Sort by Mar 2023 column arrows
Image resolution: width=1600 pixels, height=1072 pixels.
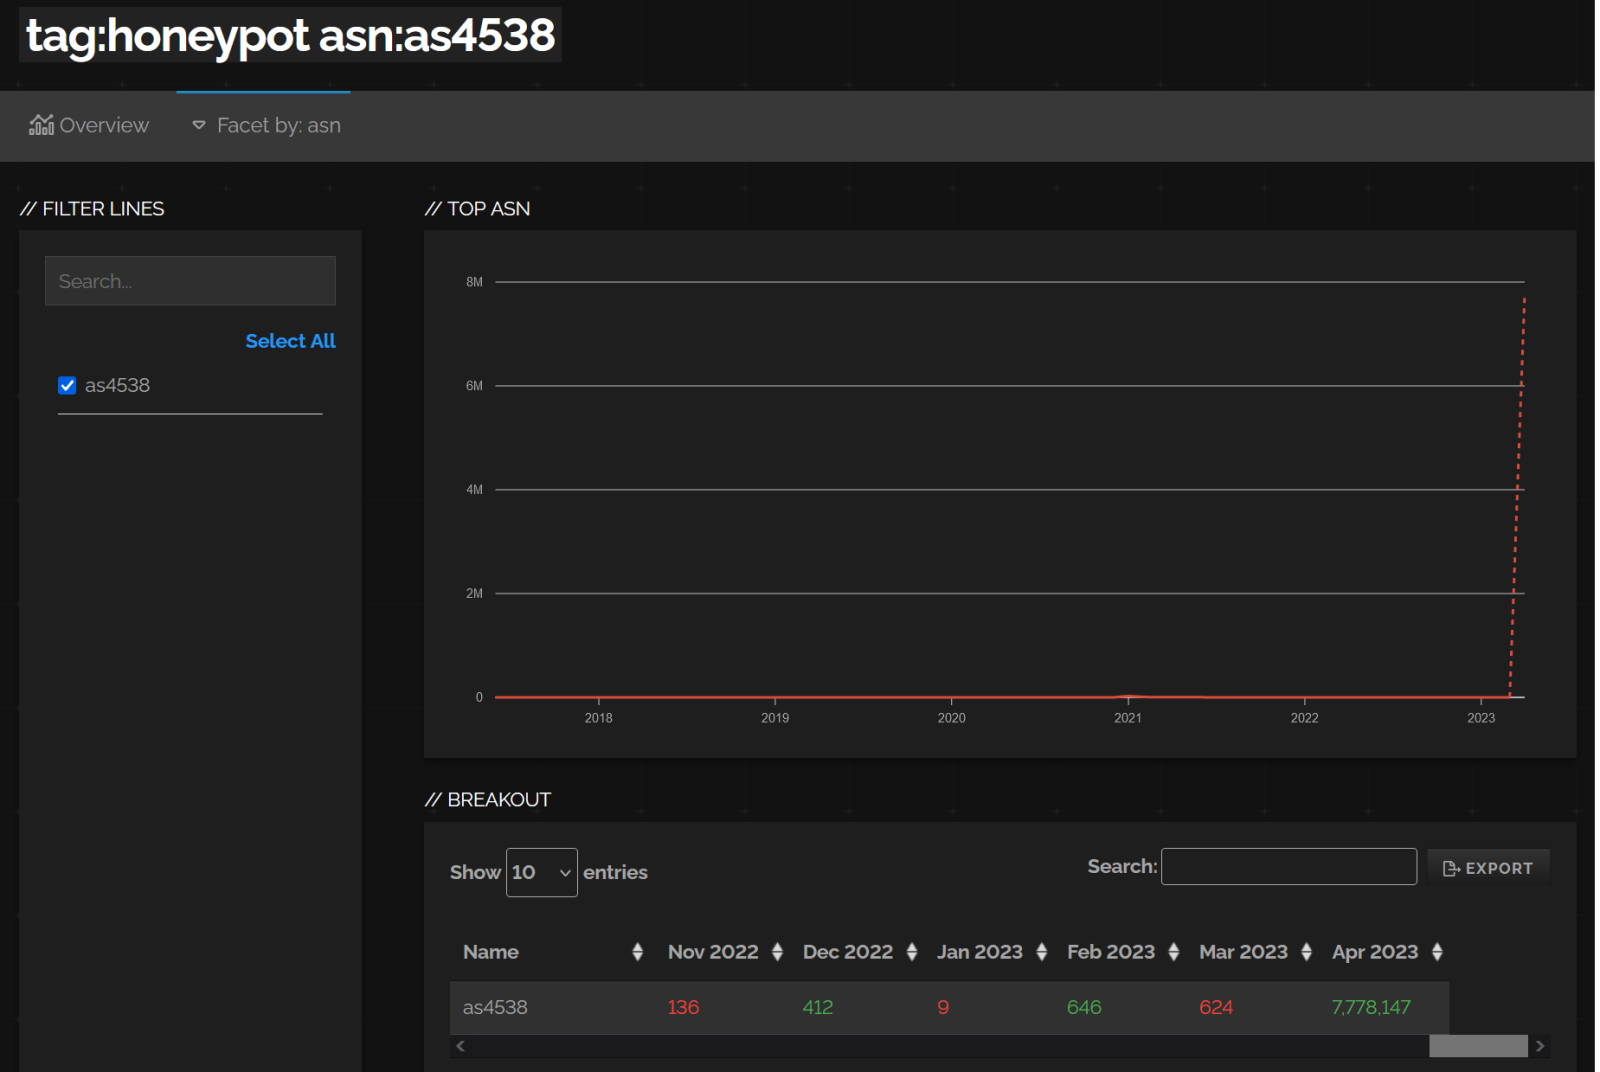coord(1306,952)
